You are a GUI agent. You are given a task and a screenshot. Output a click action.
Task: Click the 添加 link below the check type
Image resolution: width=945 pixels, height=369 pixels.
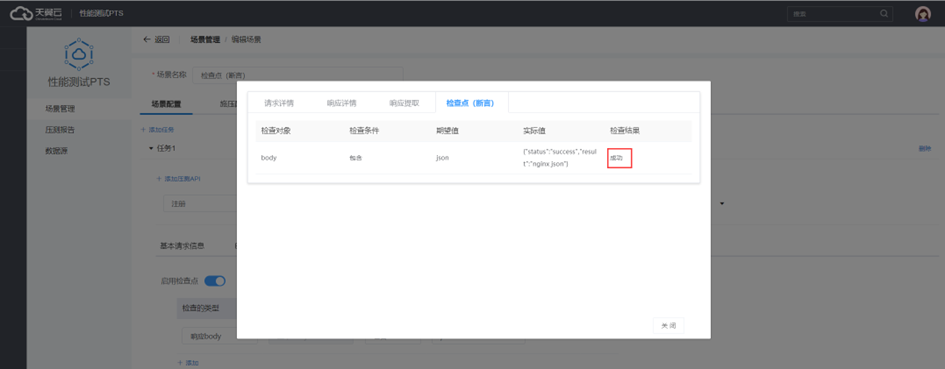[189, 362]
